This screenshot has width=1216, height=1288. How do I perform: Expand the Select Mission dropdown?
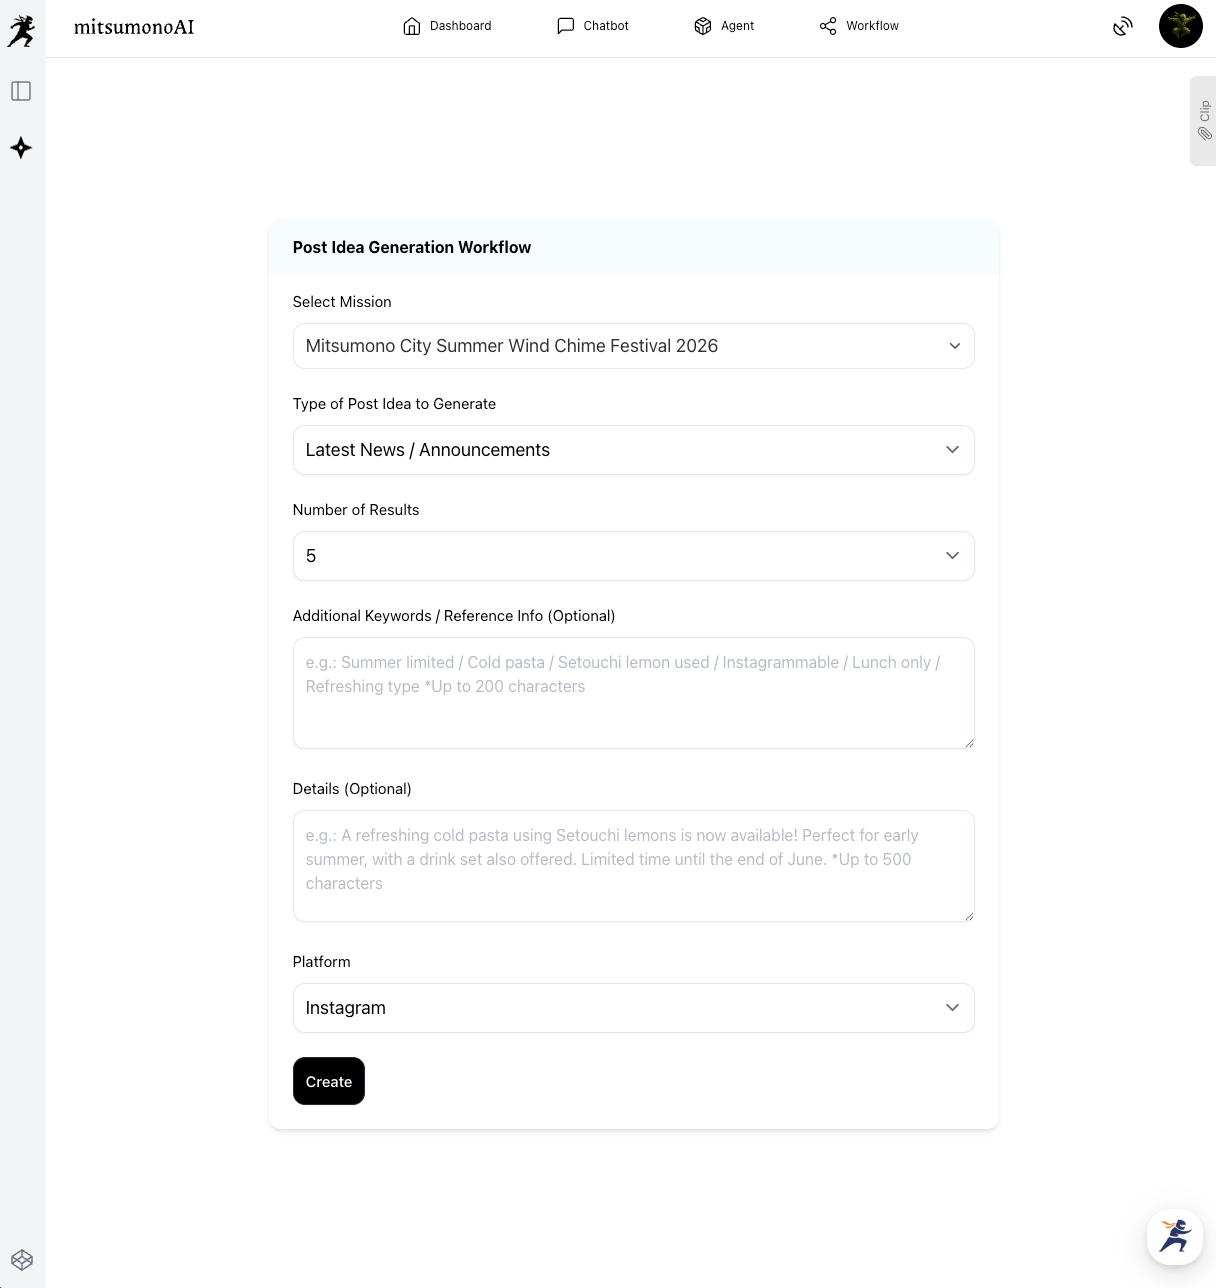633,346
